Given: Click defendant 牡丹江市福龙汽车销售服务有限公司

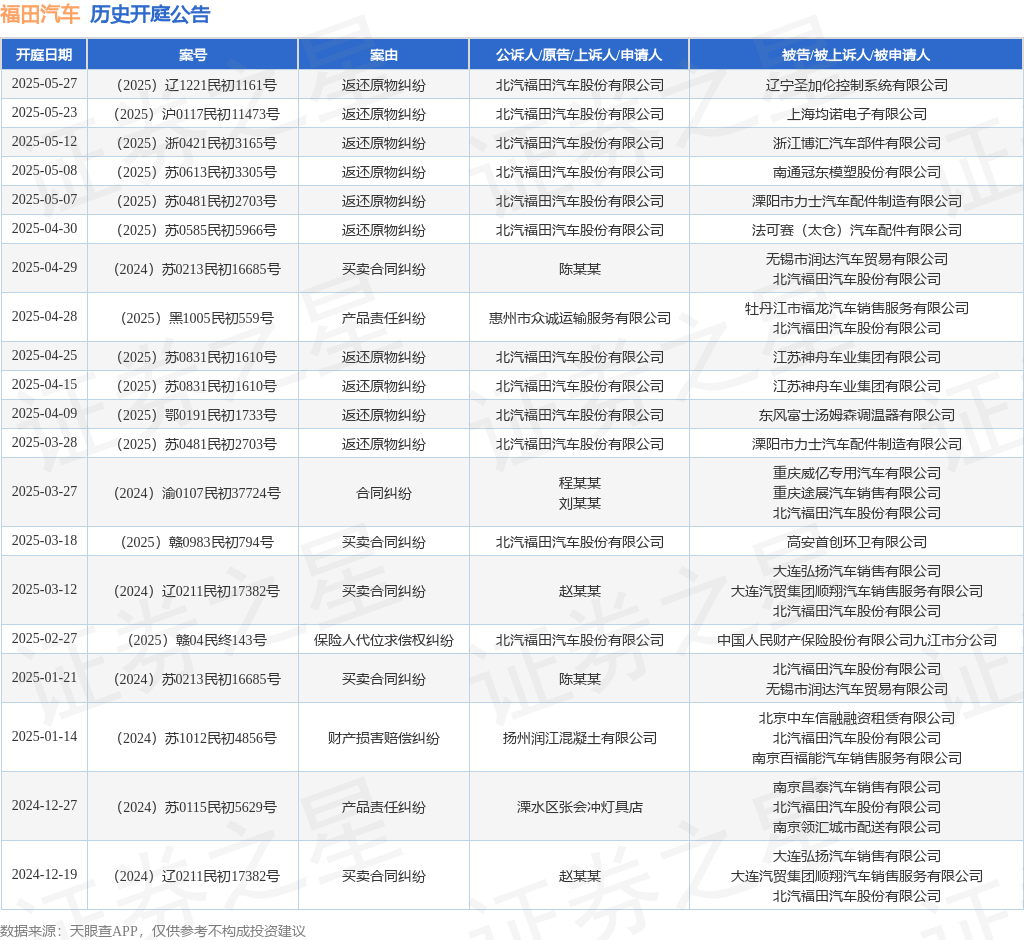Looking at the screenshot, I should click(857, 308).
